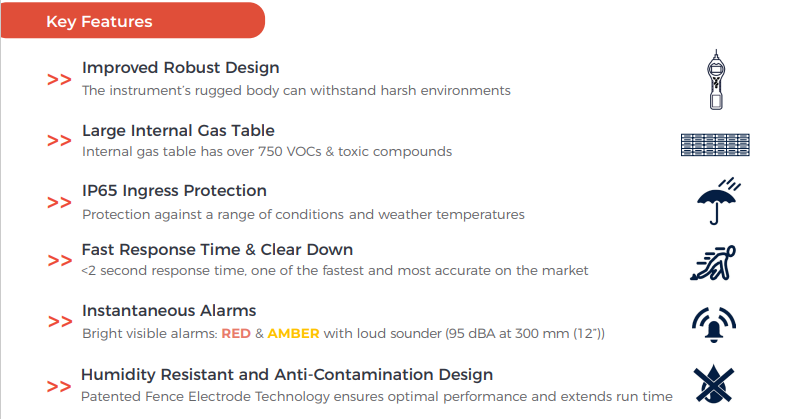This screenshot has height=419, width=794.
Task: Click the red chevrons beside Humidity Resistant heading
Action: pos(59,386)
